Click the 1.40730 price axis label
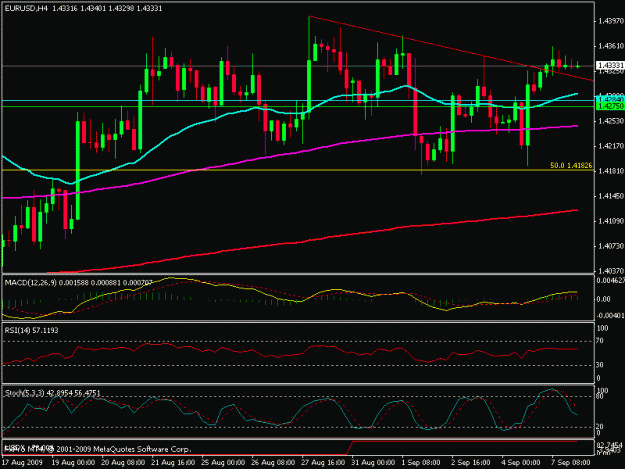 tap(611, 246)
